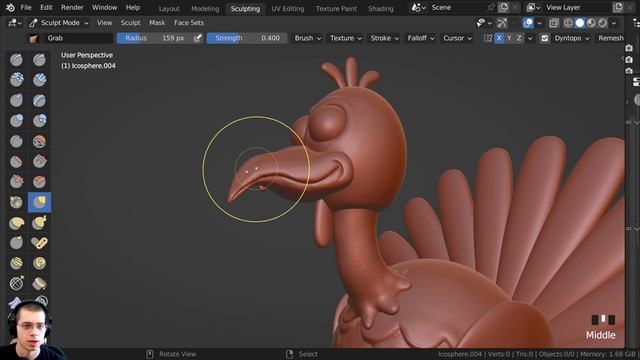Viewport: 640px width, 360px height.
Task: Expand the Cursor settings dropdown
Action: [457, 38]
